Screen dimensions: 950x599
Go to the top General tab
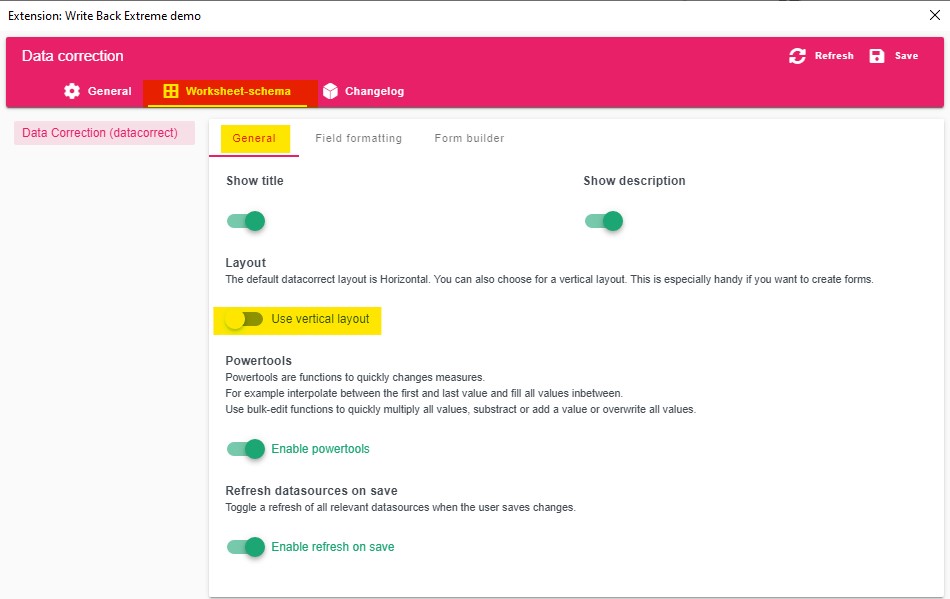(x=109, y=91)
